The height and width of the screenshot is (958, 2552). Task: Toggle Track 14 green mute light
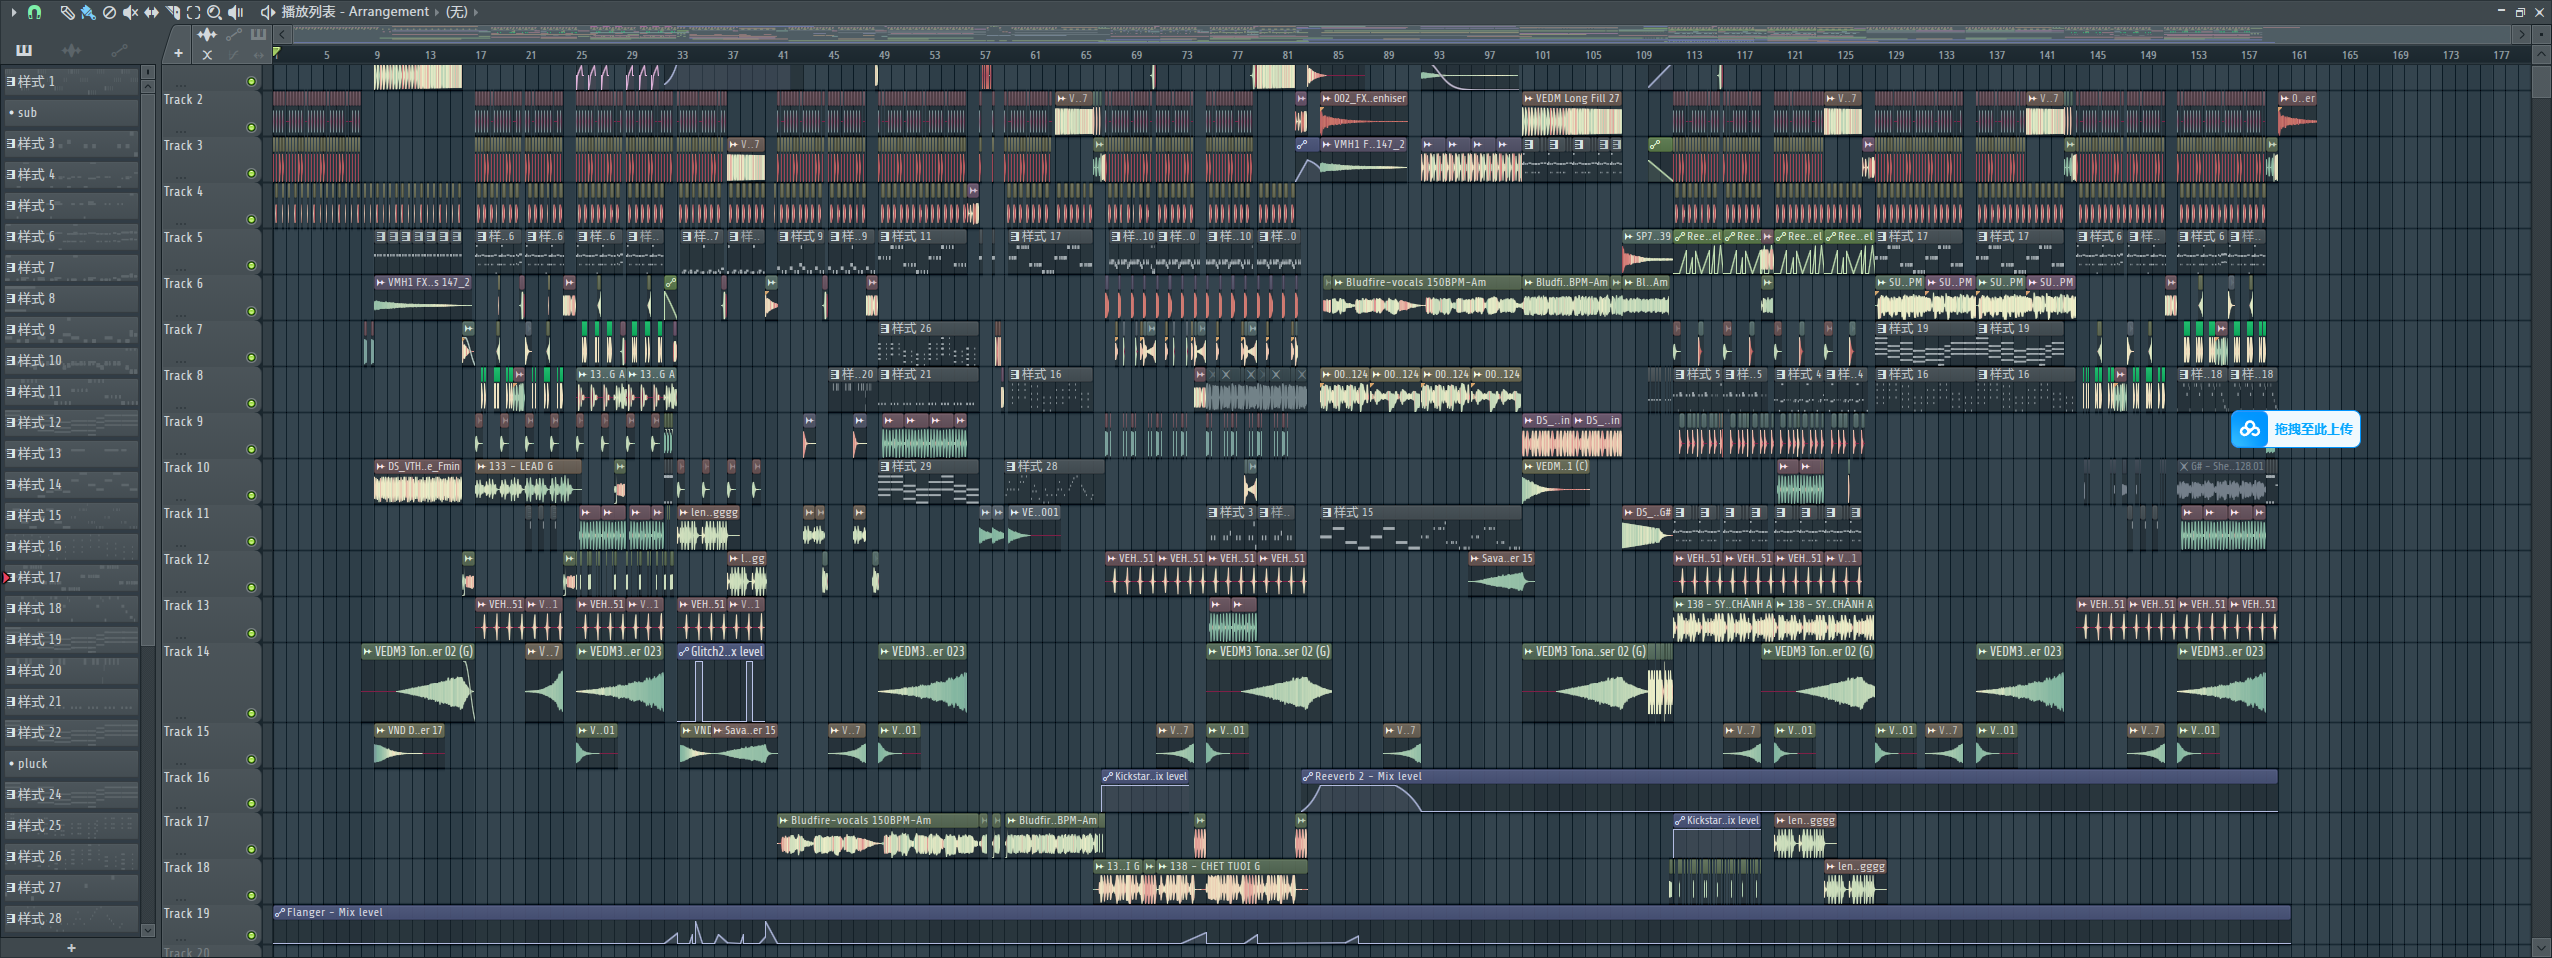(x=251, y=713)
